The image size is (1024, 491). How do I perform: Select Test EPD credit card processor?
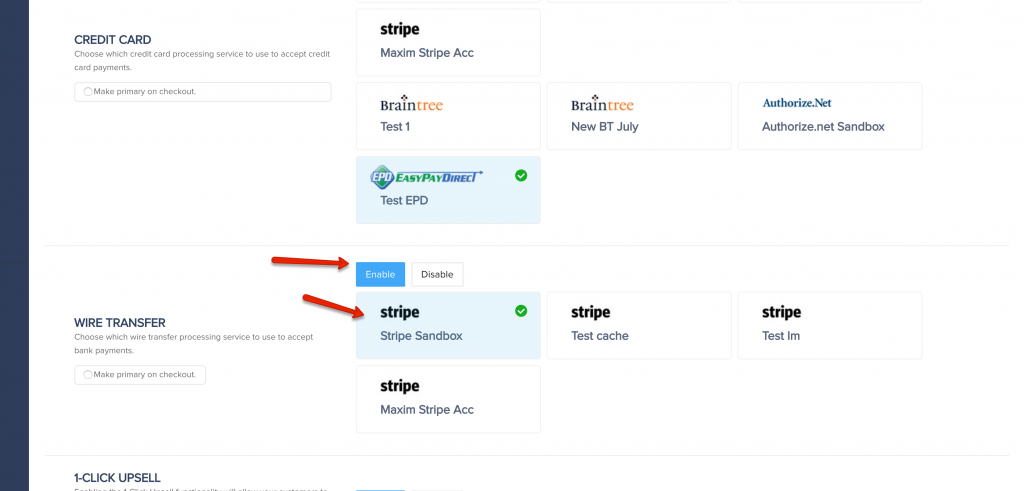click(x=448, y=190)
